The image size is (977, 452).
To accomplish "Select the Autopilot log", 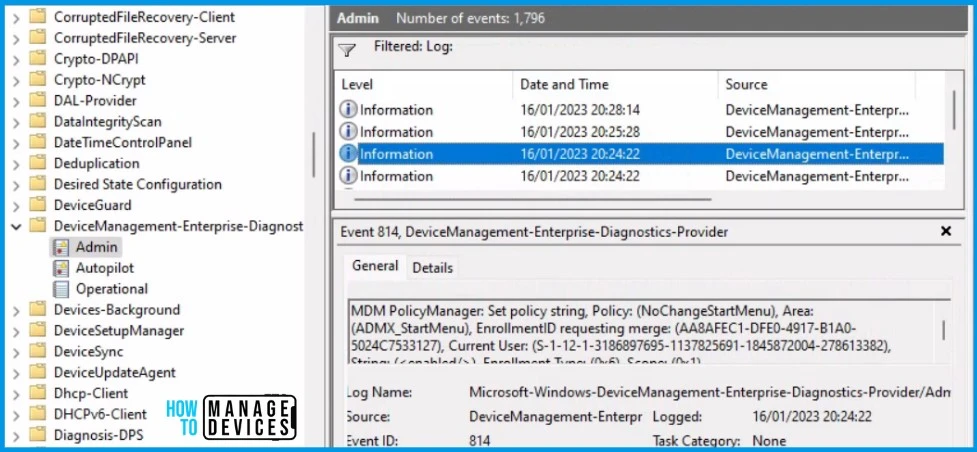I will click(x=105, y=268).
